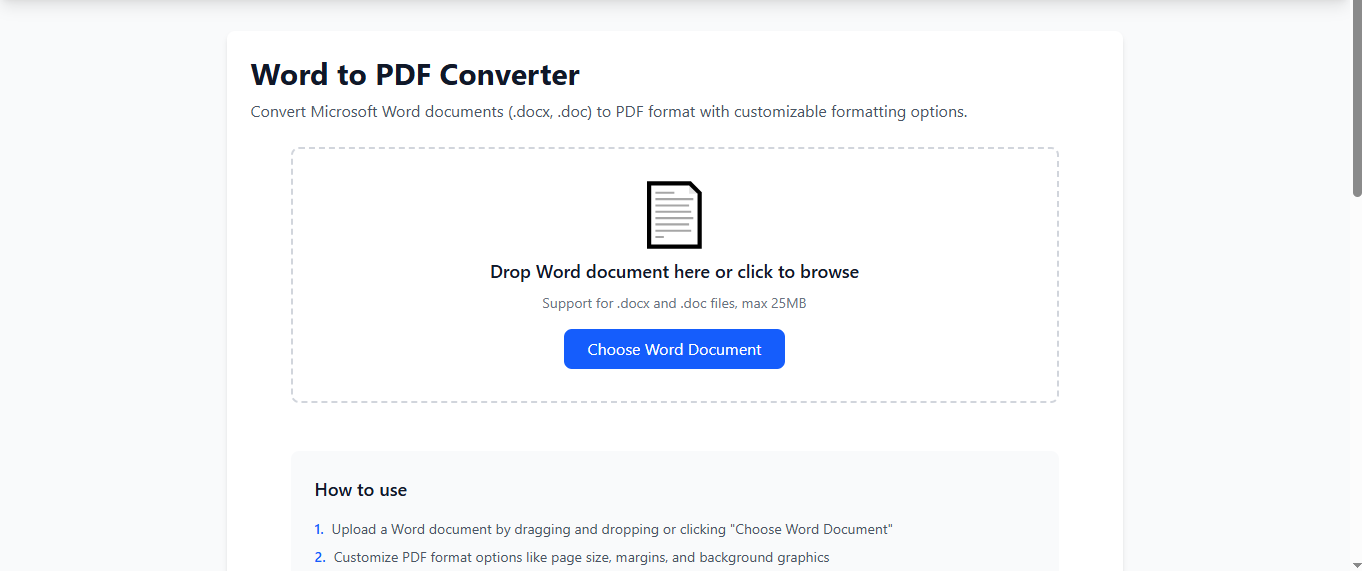Viewport: 1362px width, 571px height.
Task: Click the blue step number "1."
Action: pos(319,530)
